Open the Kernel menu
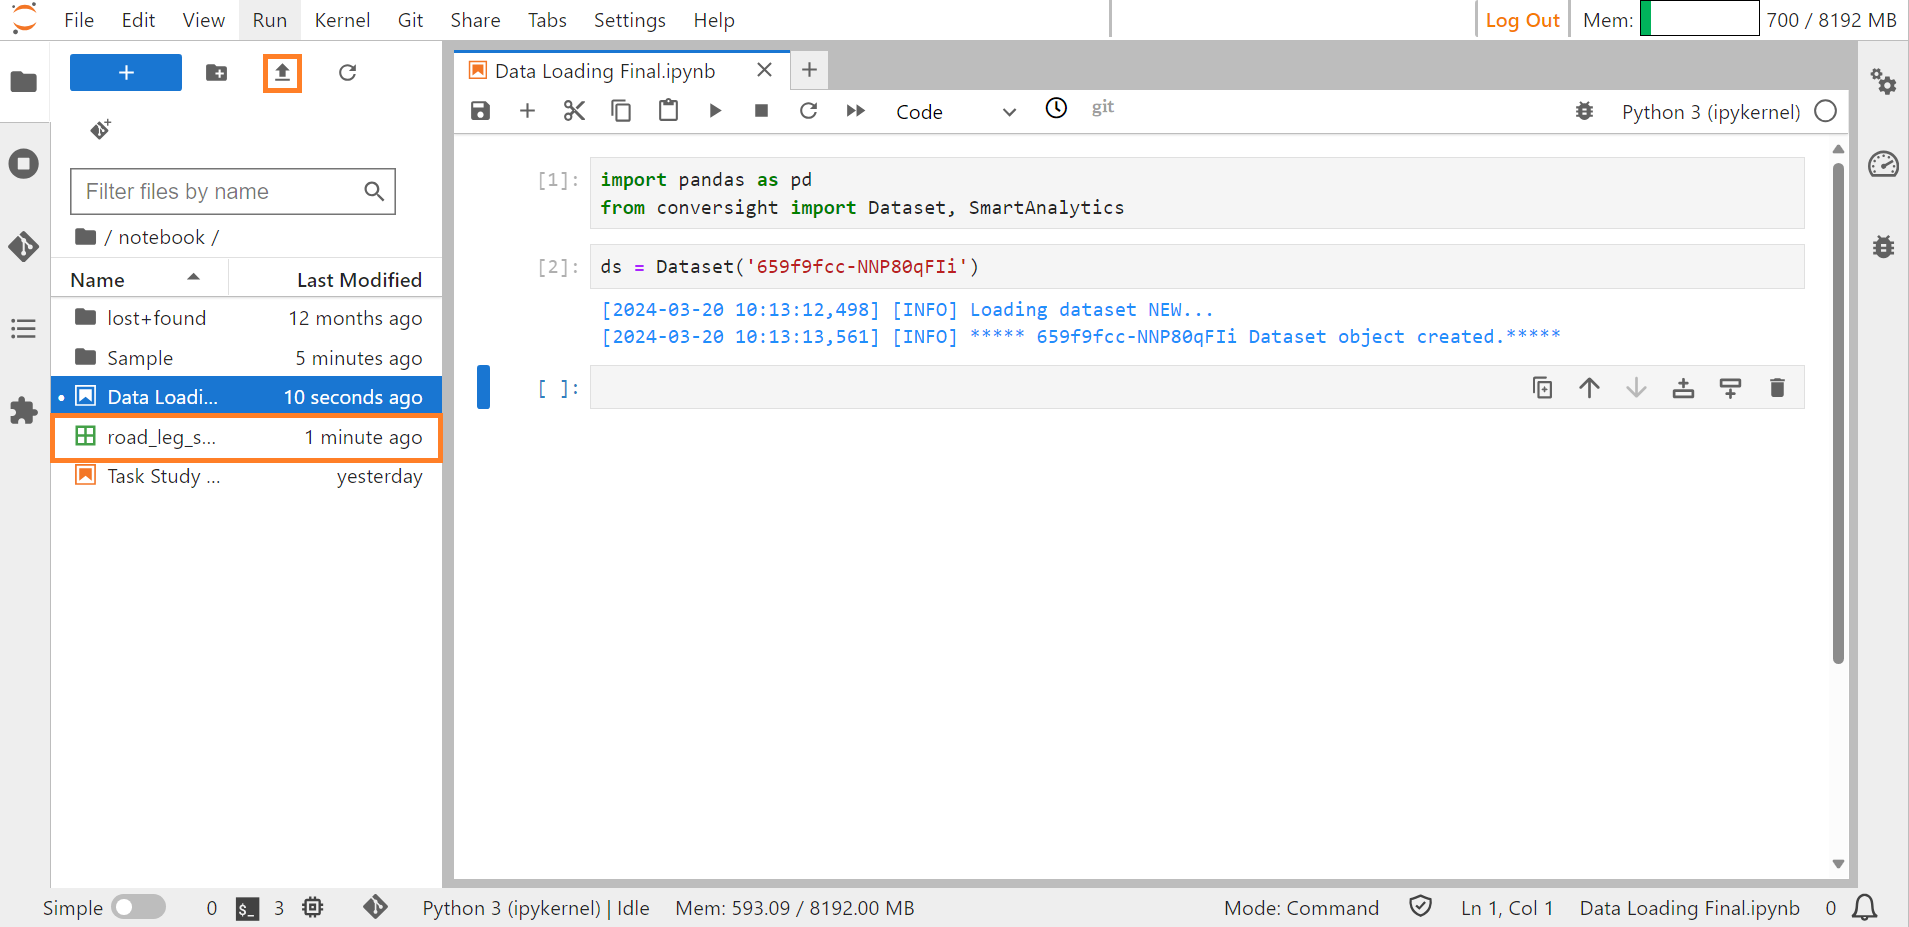Viewport: 1909px width, 927px height. [342, 20]
